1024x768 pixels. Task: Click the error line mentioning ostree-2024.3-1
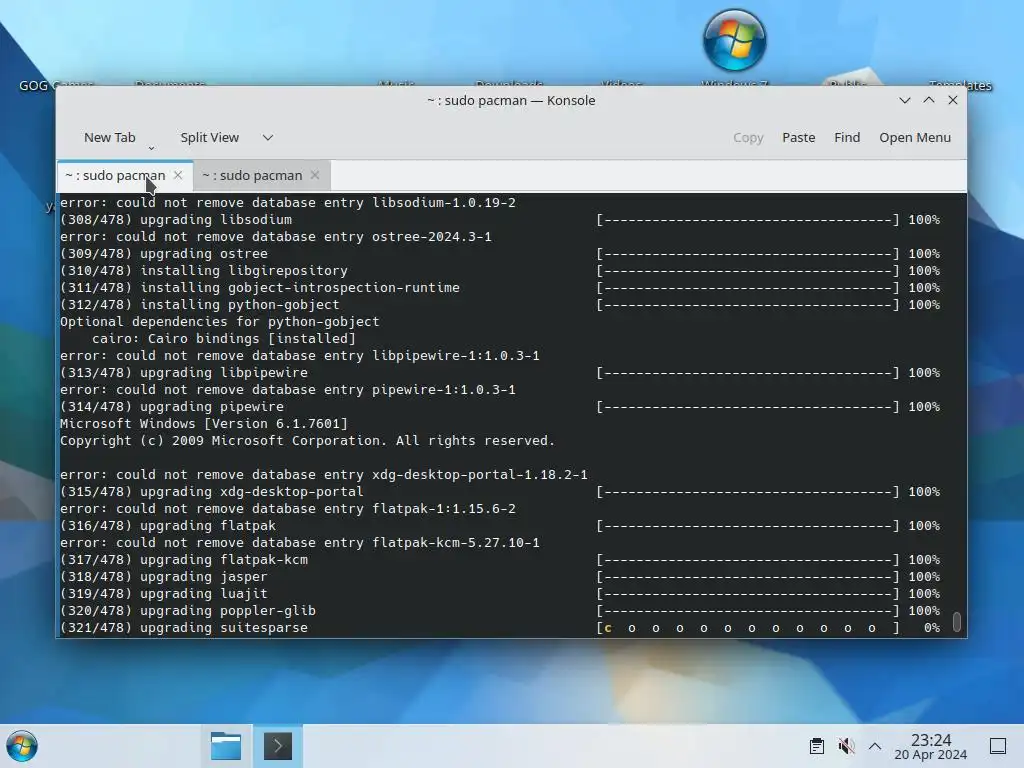click(x=276, y=237)
